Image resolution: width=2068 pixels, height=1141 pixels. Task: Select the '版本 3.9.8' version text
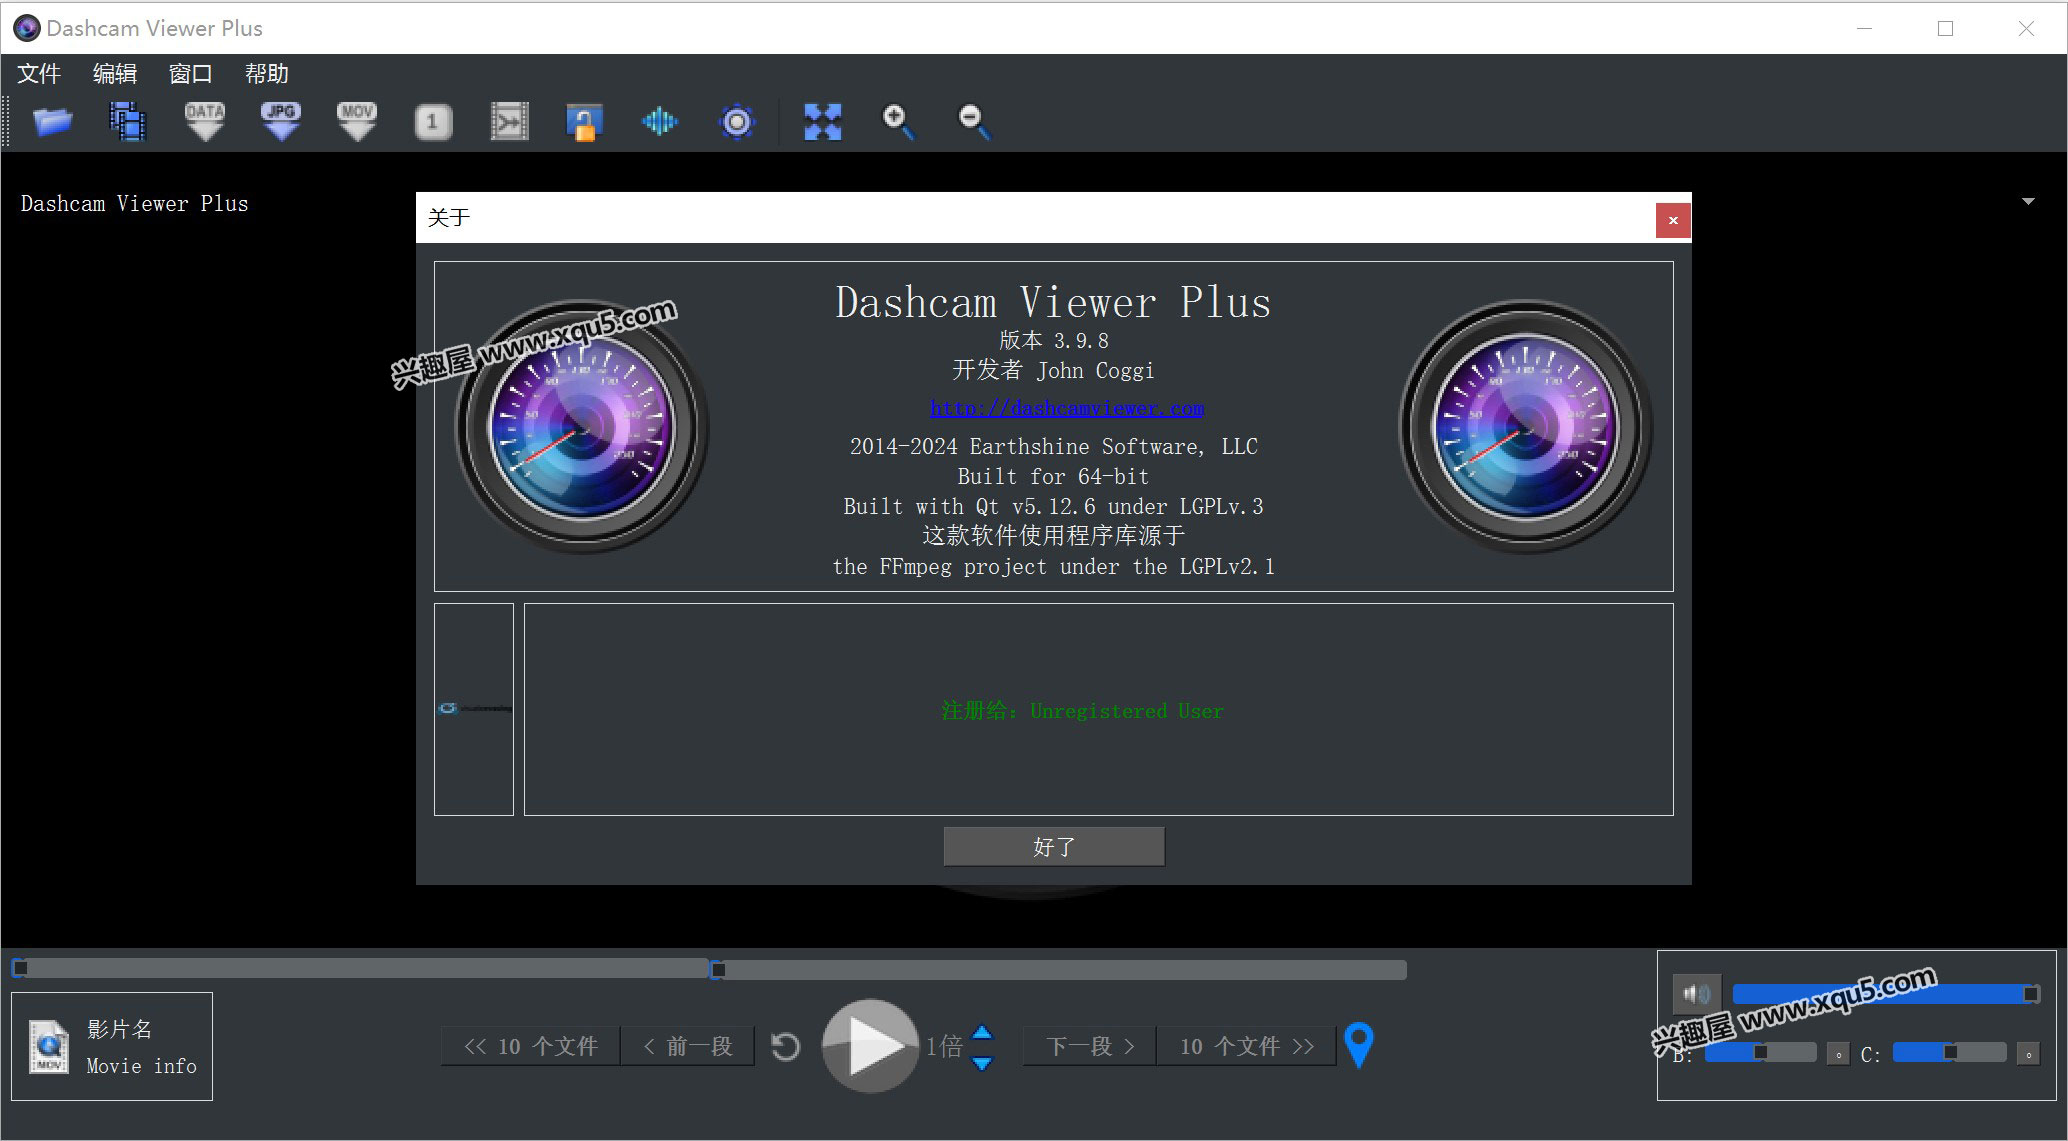click(1054, 340)
